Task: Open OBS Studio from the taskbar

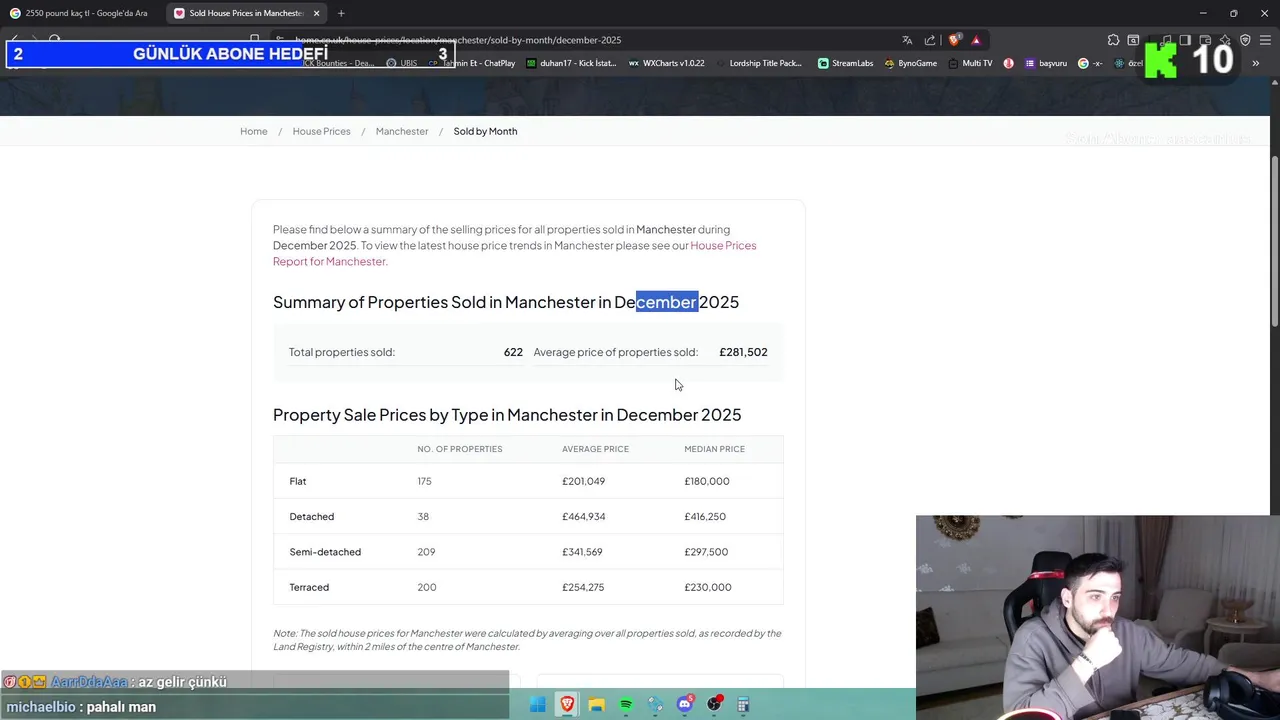Action: tap(714, 704)
